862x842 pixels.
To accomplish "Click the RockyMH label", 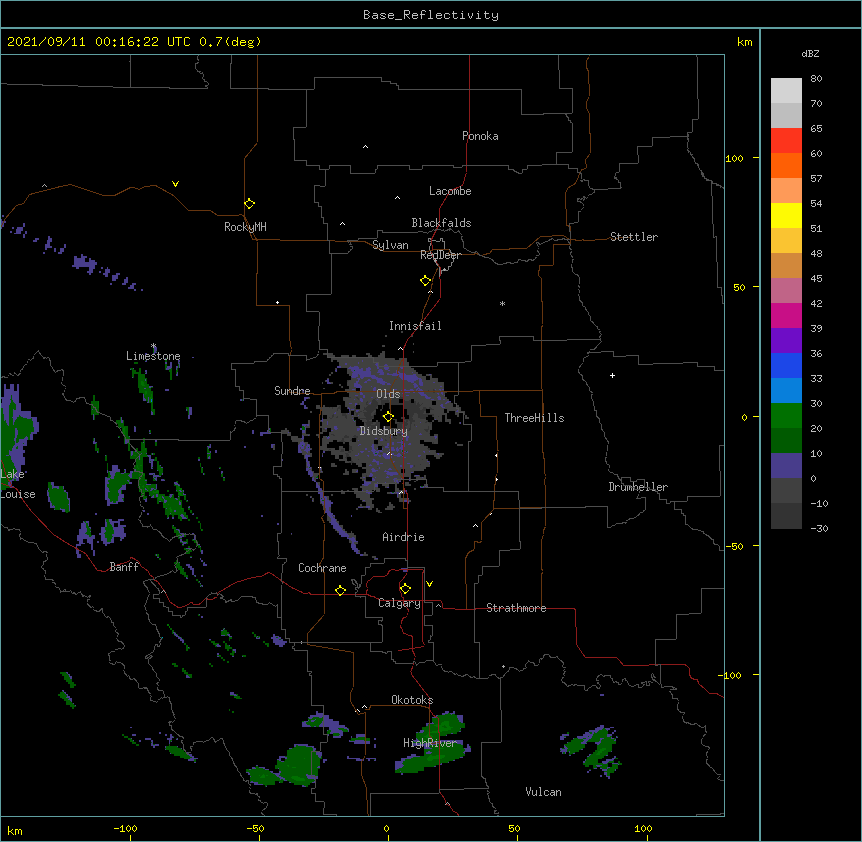I will pyautogui.click(x=245, y=227).
